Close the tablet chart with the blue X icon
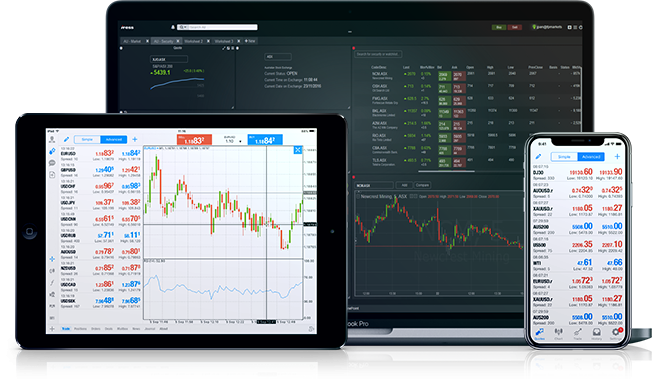652x383 pixels. coord(298,150)
